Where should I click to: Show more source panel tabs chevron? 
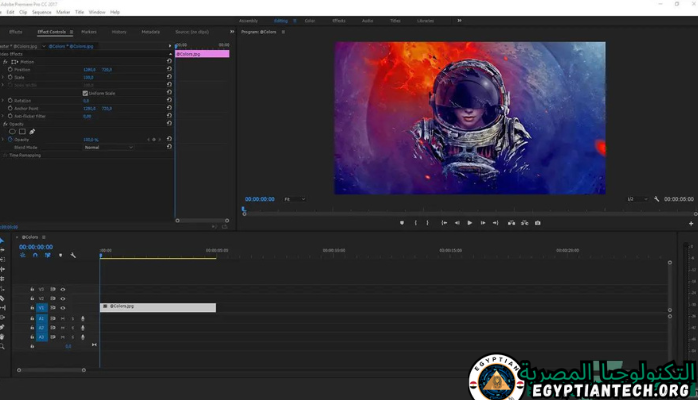(232, 32)
